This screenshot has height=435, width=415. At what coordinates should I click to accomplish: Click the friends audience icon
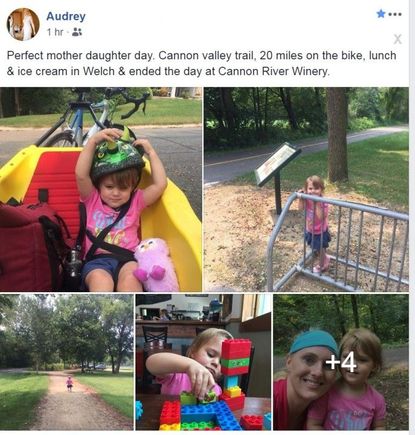pos(77,32)
